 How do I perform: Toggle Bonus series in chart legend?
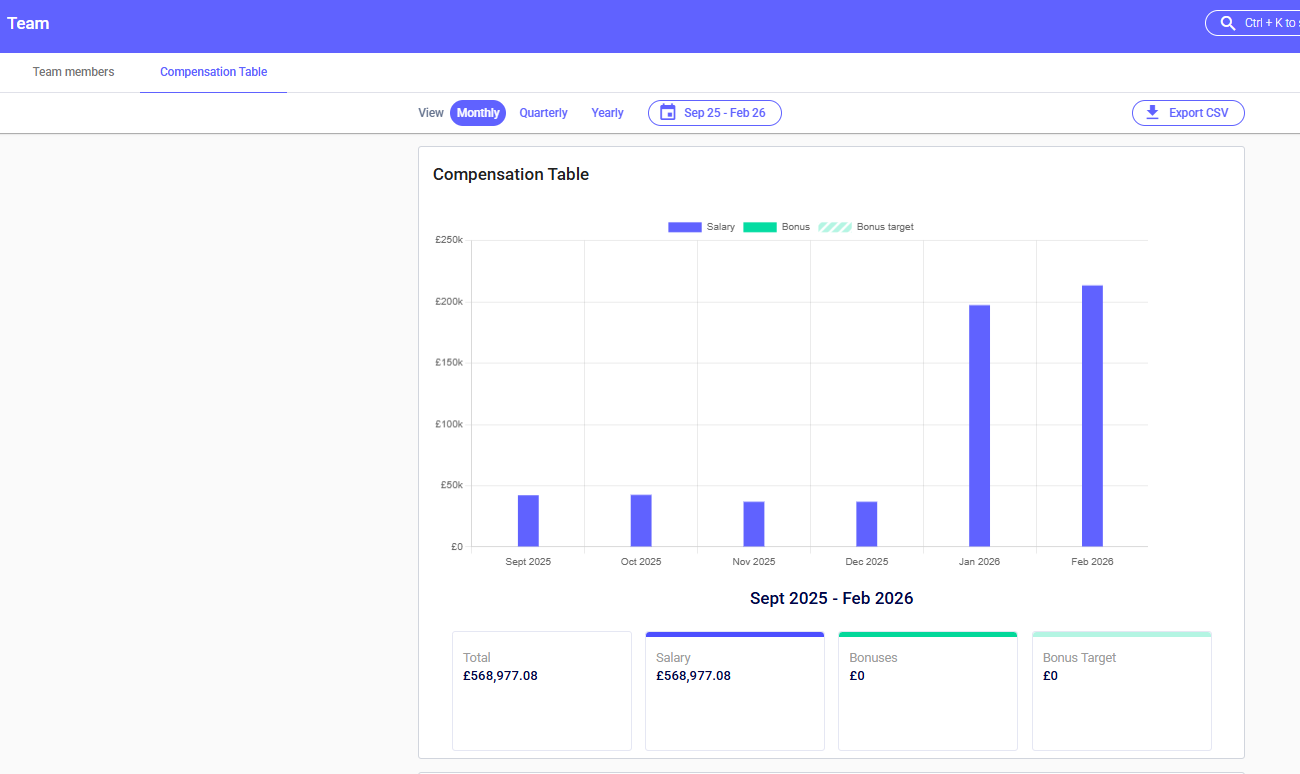pos(776,227)
